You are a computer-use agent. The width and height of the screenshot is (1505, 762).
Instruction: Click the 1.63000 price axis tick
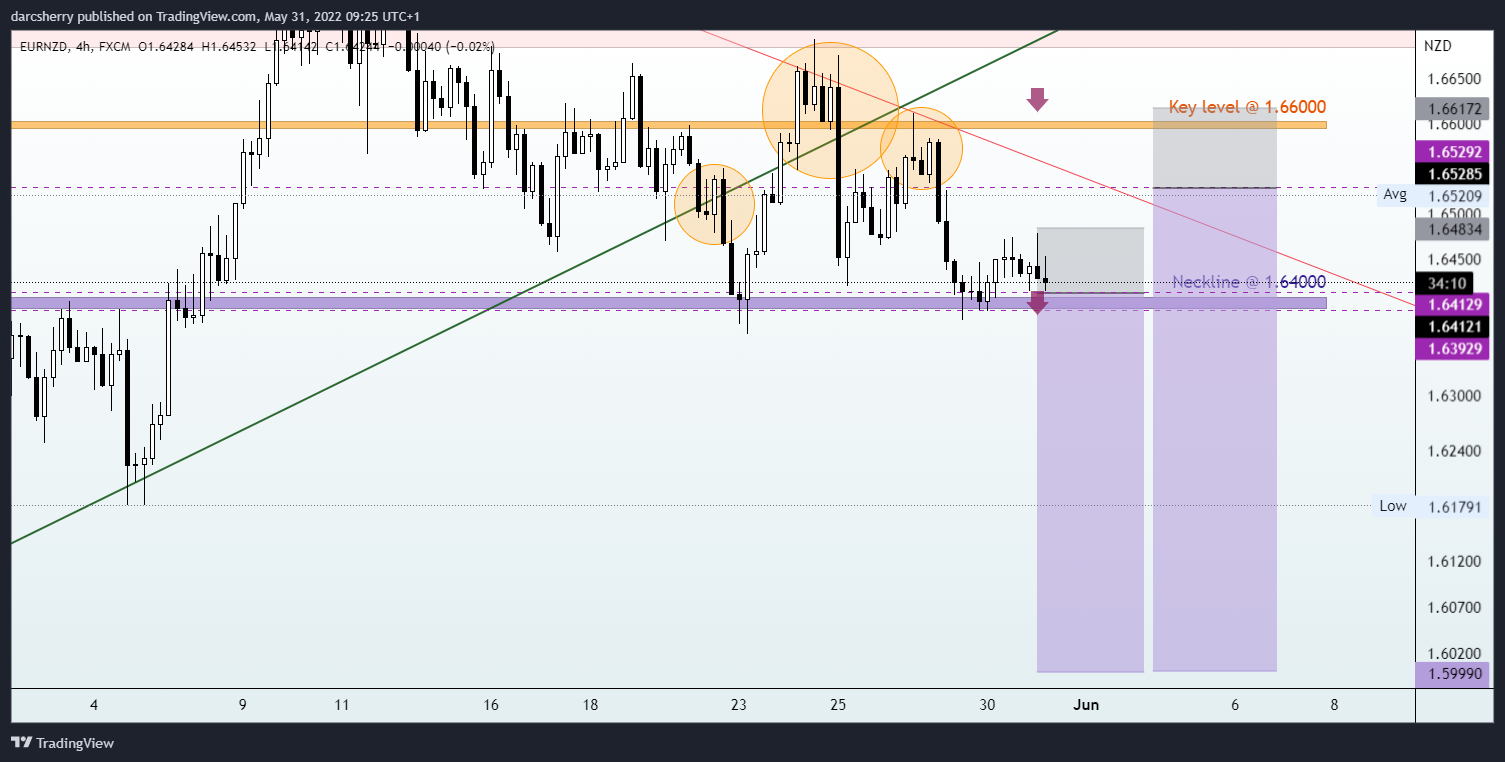[1453, 396]
